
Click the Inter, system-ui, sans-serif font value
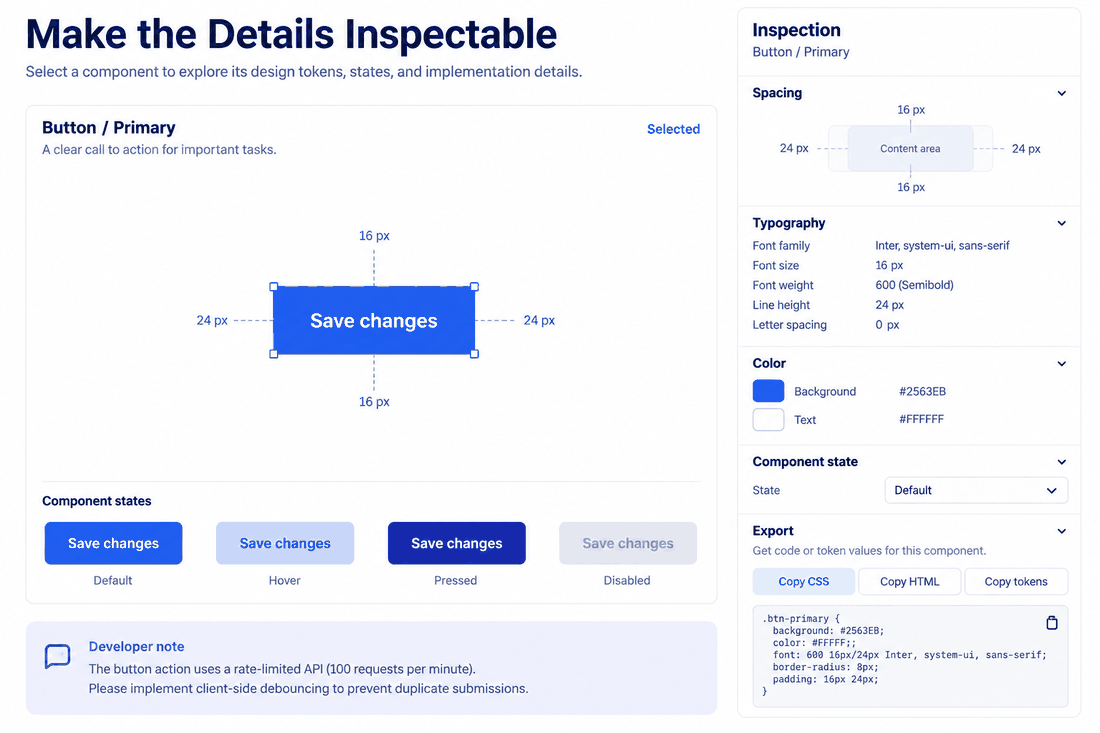tap(942, 246)
